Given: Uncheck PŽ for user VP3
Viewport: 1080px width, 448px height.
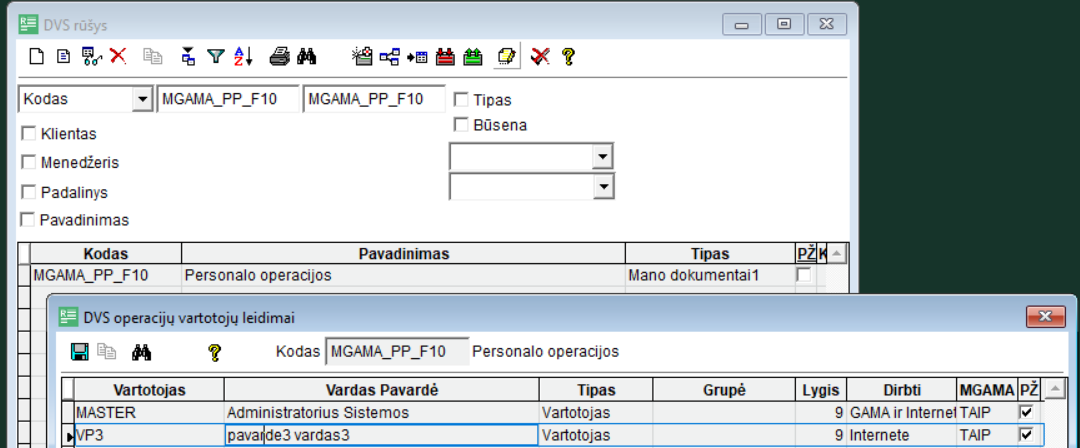Looking at the screenshot, I should 1026,435.
